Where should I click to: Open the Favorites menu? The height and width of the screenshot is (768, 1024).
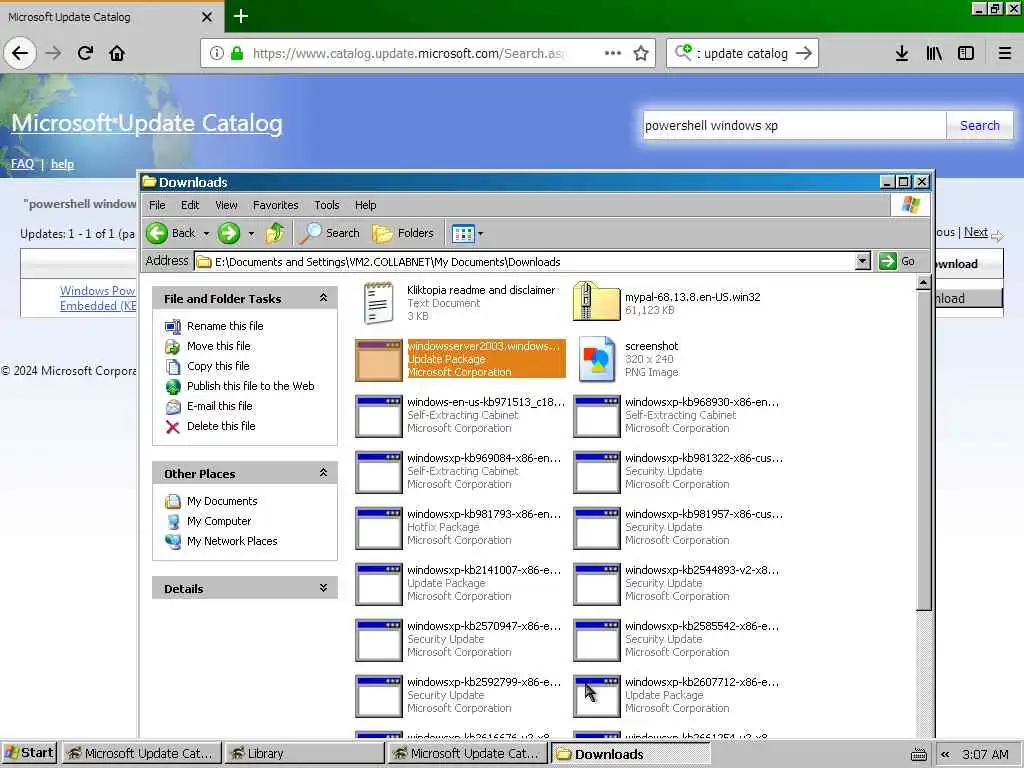pos(276,205)
